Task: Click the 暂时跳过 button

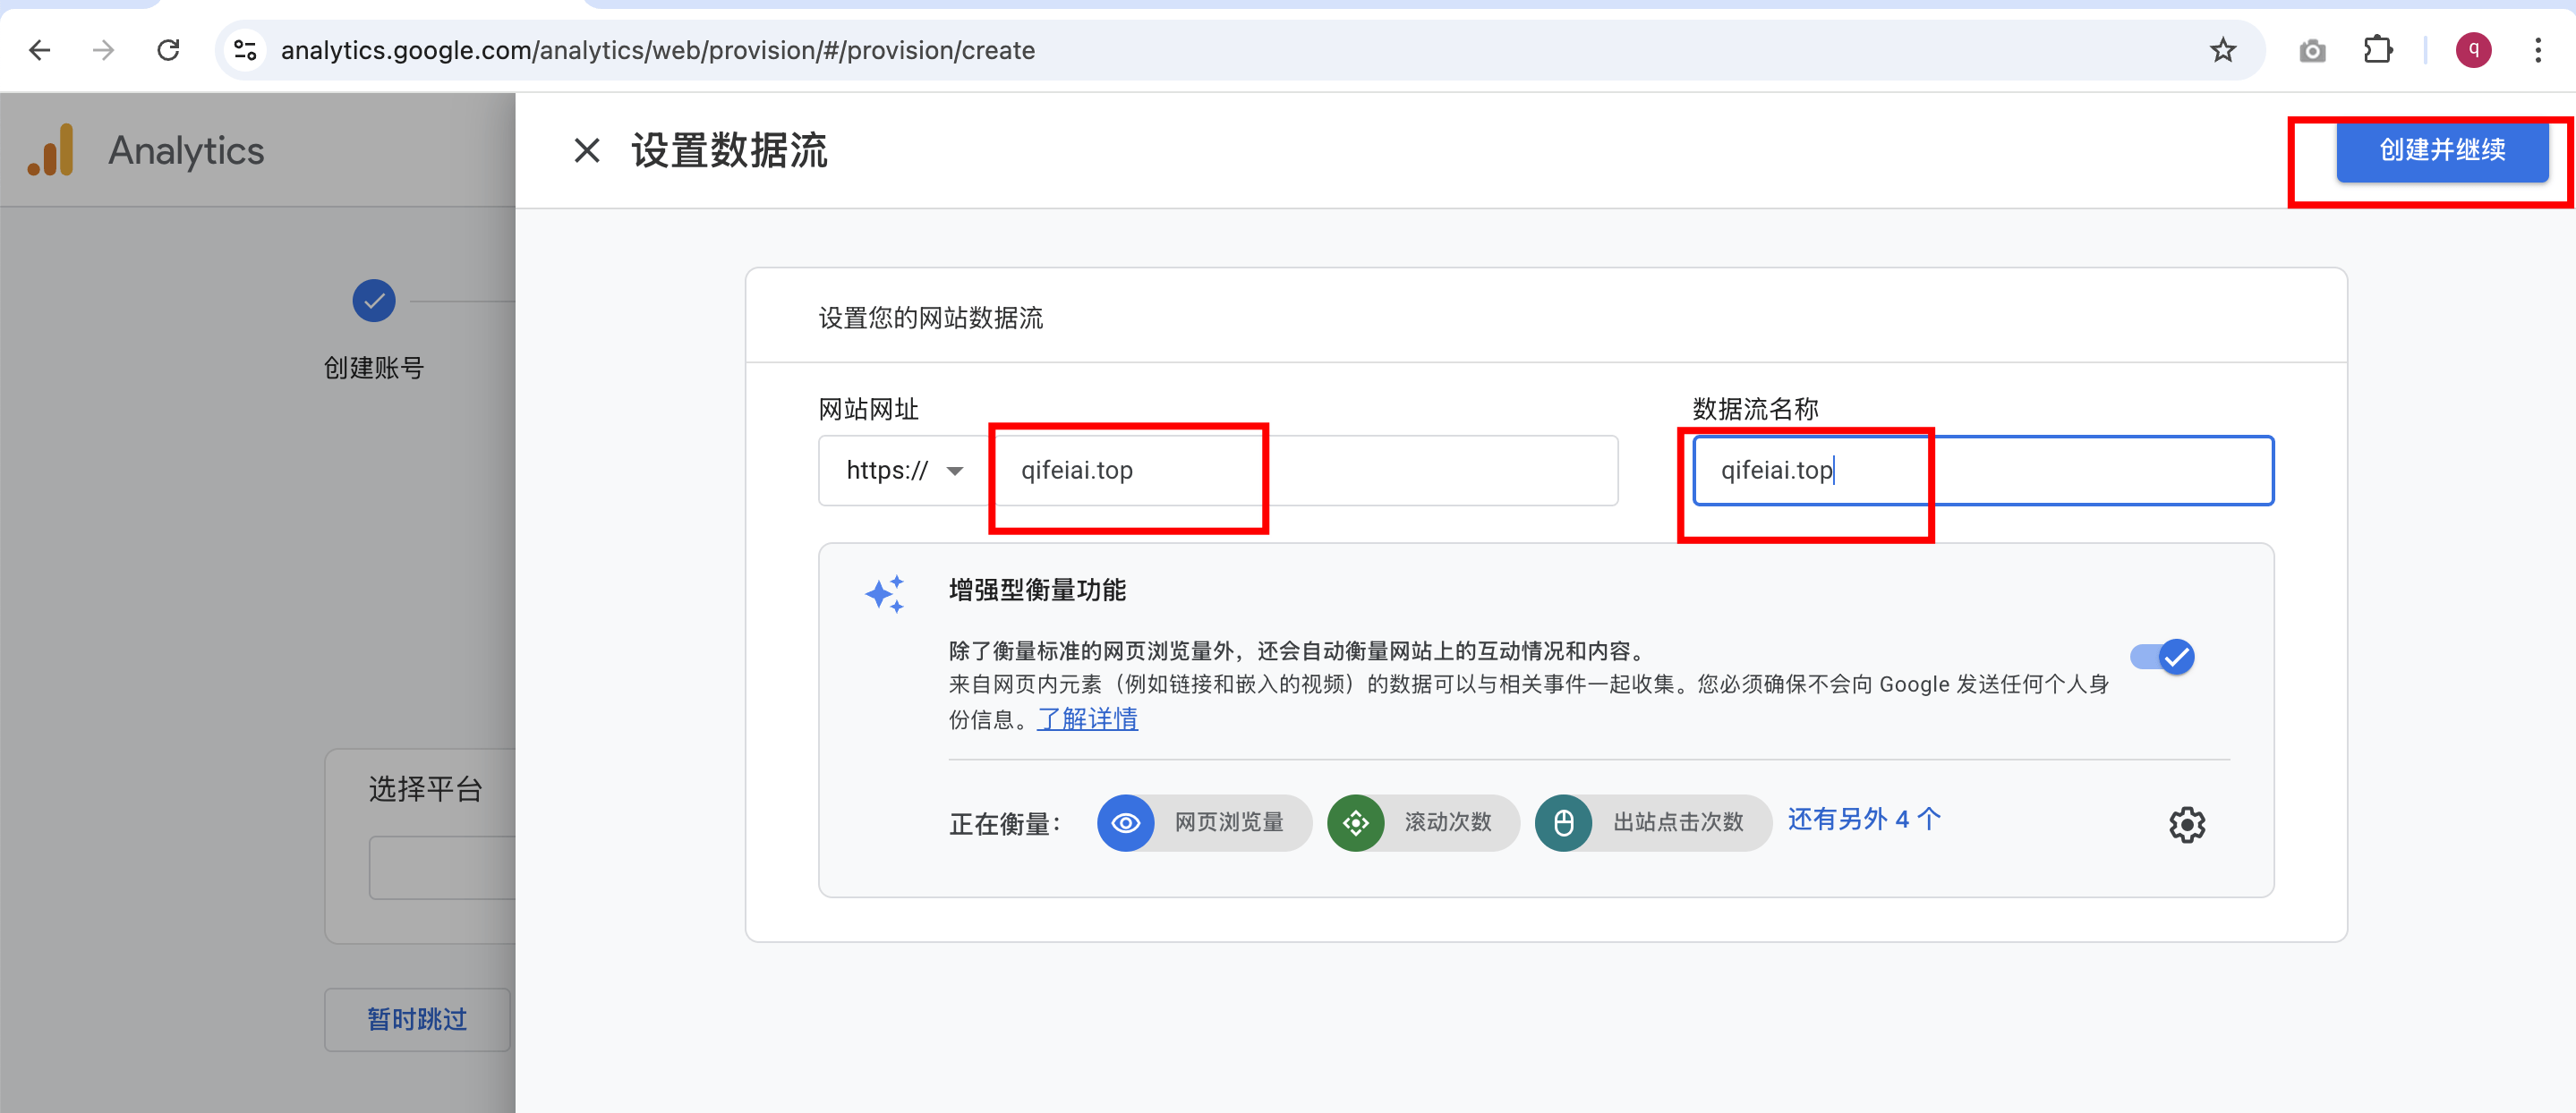Action: [x=417, y=1019]
